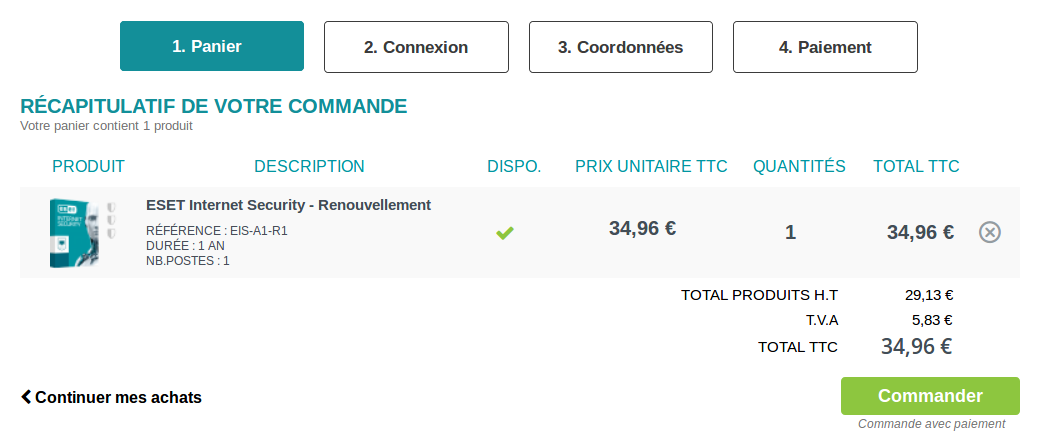Viewport: 1042px width, 440px height.
Task: Click the PRODUIT column header
Action: [x=88, y=166]
